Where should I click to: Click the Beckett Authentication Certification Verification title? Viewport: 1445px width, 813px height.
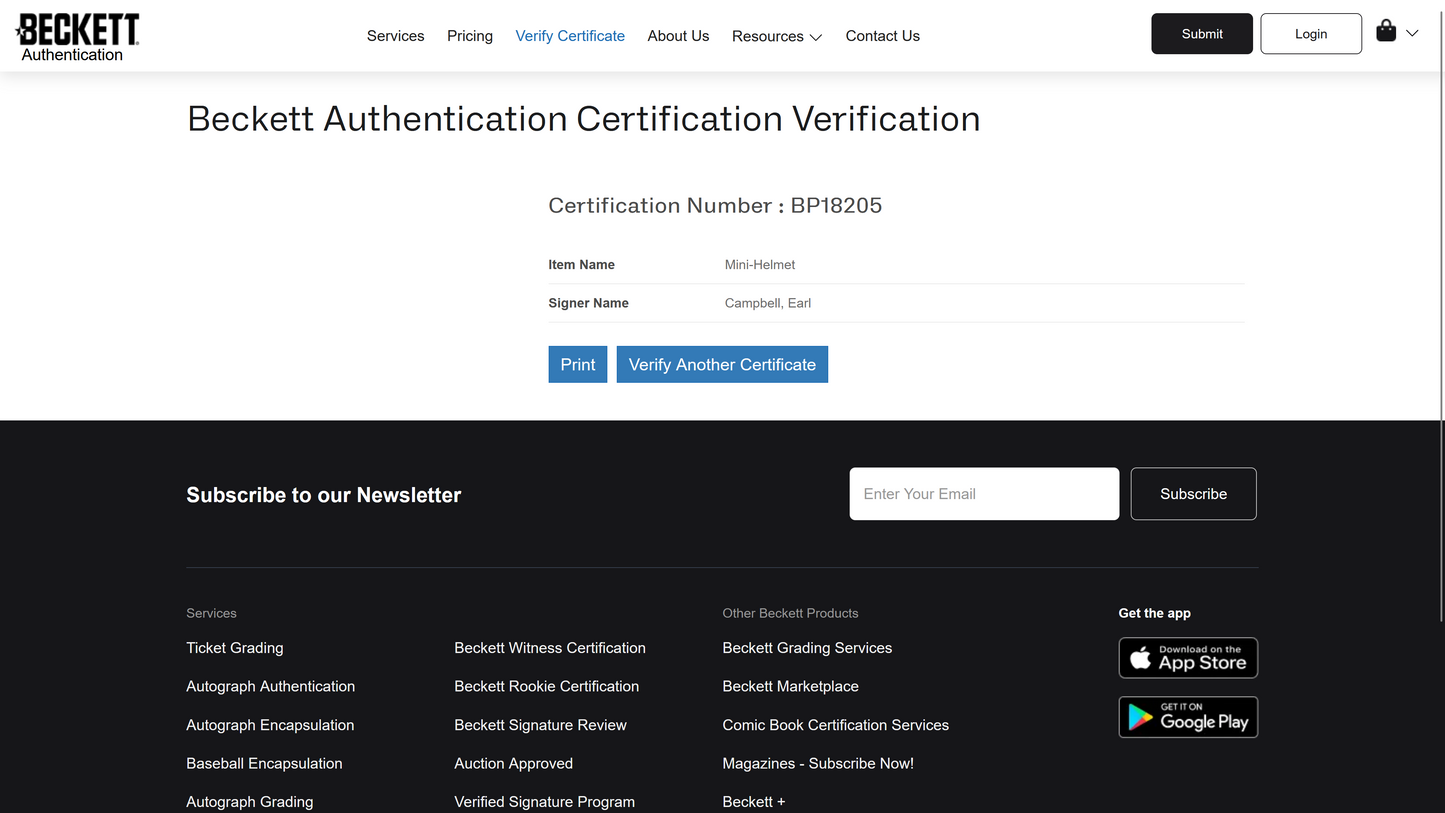click(584, 119)
